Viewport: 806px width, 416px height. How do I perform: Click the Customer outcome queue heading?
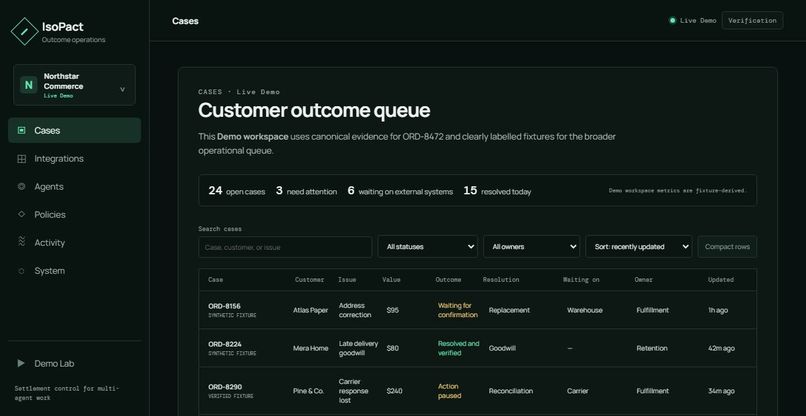pos(314,111)
